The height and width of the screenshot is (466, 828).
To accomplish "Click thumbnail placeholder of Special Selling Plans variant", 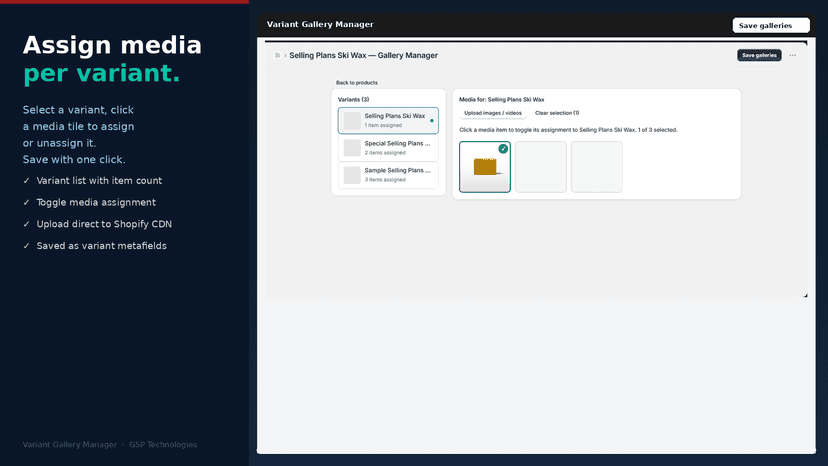I will (x=352, y=147).
